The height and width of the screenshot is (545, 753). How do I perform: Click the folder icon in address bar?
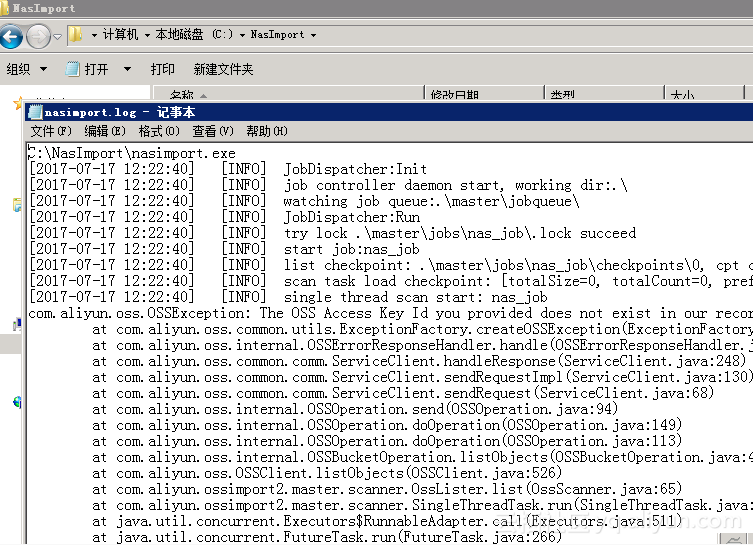tap(75, 35)
